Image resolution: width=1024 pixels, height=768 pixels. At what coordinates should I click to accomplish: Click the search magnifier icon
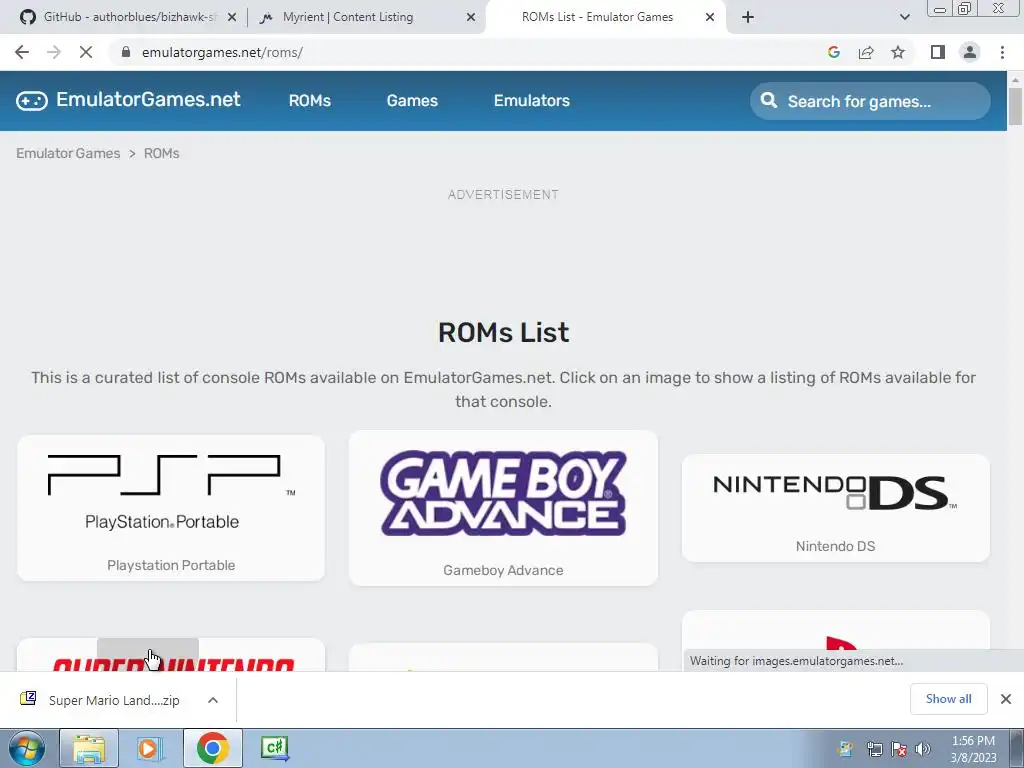769,101
